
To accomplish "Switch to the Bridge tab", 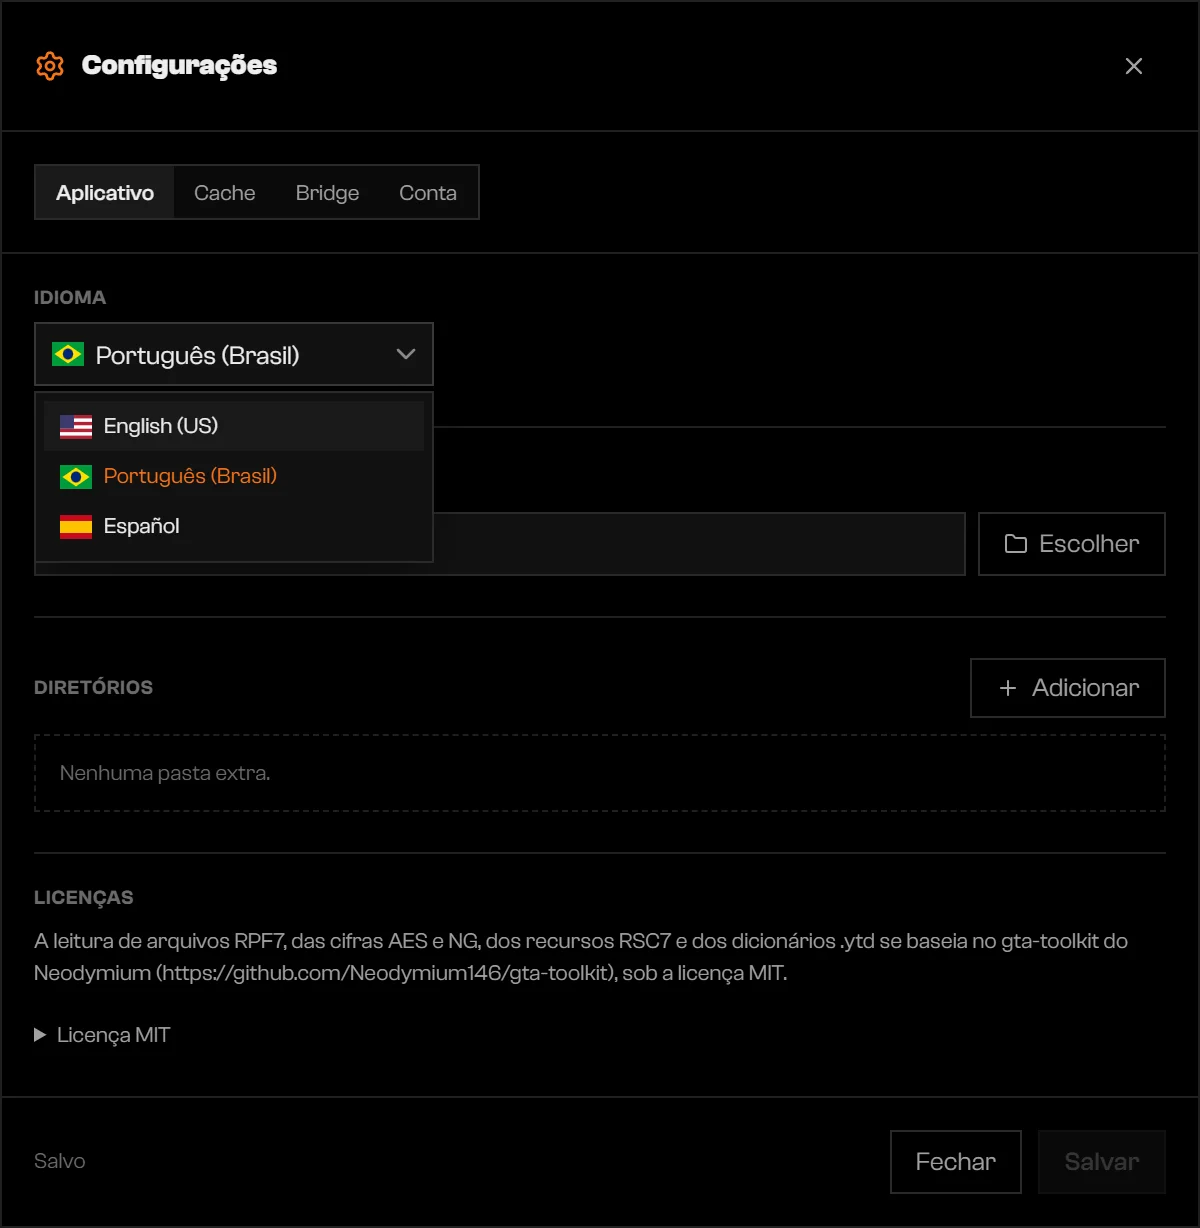I will coord(327,193).
